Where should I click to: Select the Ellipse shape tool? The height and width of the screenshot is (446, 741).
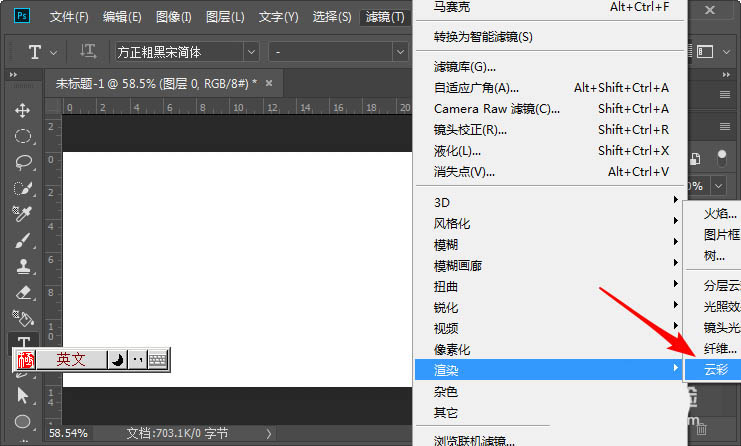click(22, 421)
